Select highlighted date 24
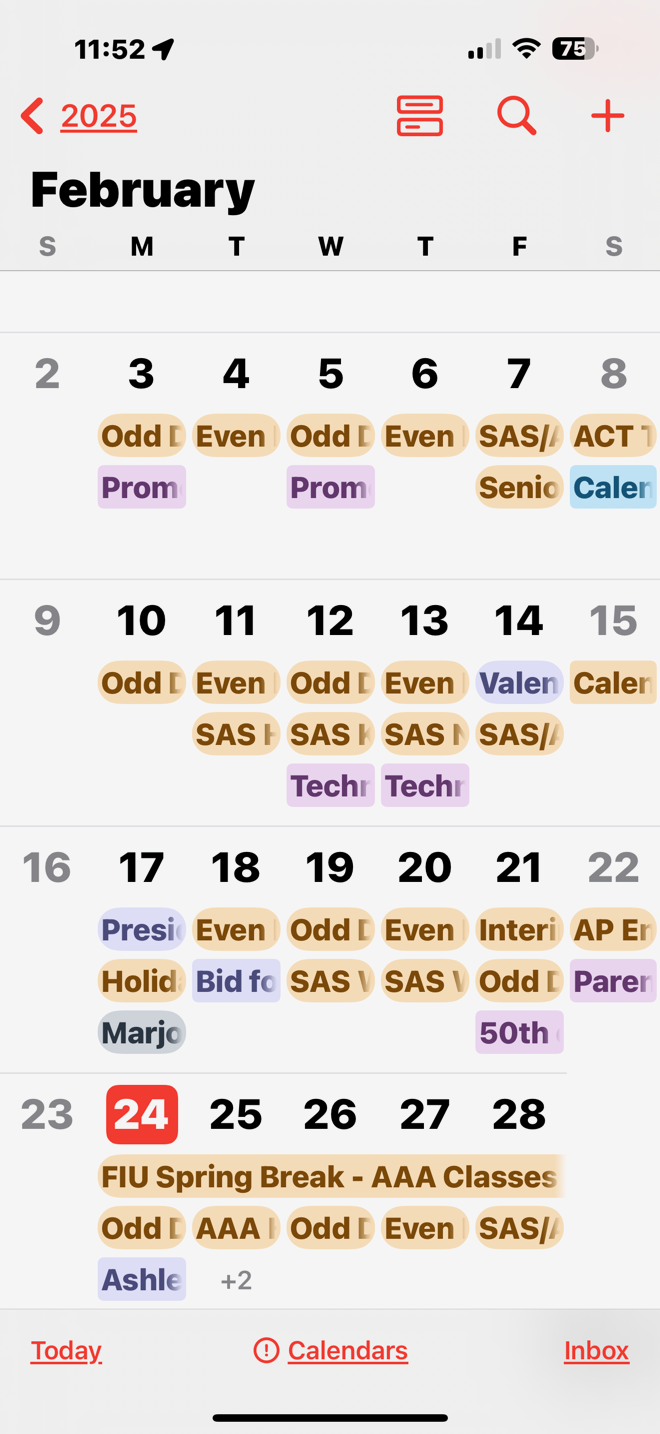The image size is (660, 1434). 142,1114
